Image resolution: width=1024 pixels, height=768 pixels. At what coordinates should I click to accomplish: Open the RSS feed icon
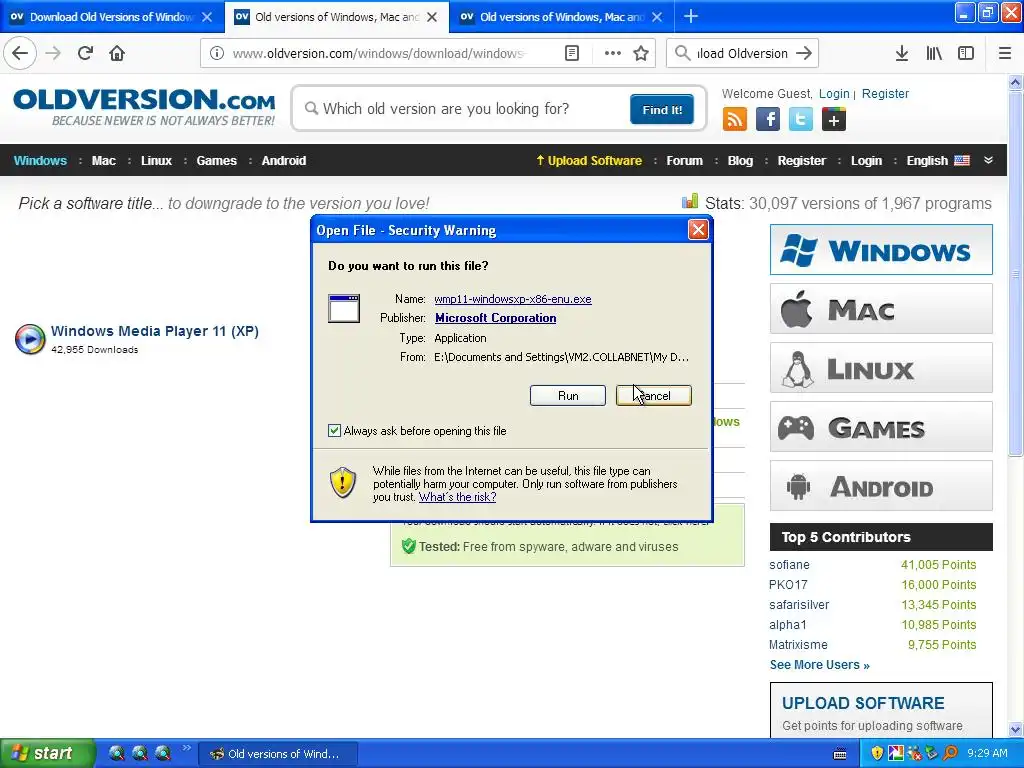point(735,120)
